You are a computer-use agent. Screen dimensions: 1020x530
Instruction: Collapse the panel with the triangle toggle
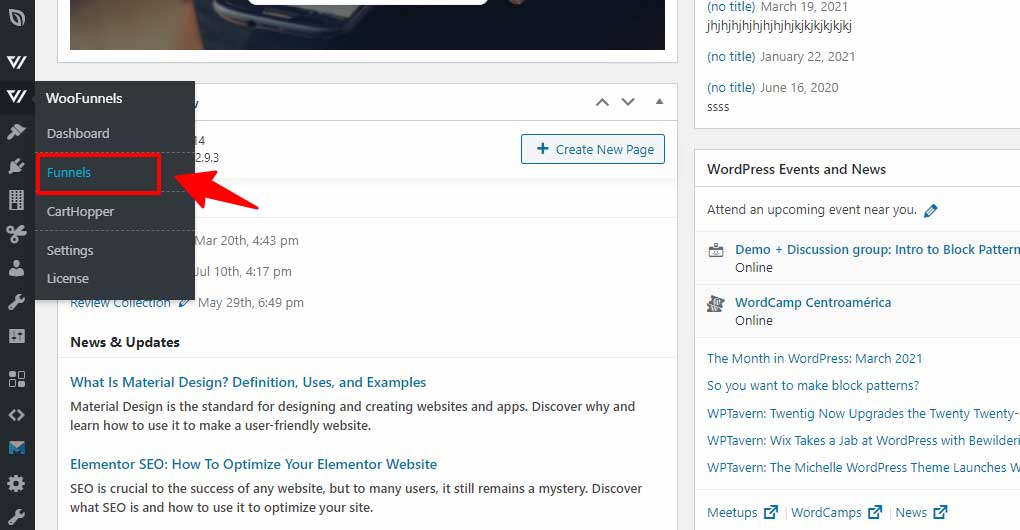(x=660, y=101)
